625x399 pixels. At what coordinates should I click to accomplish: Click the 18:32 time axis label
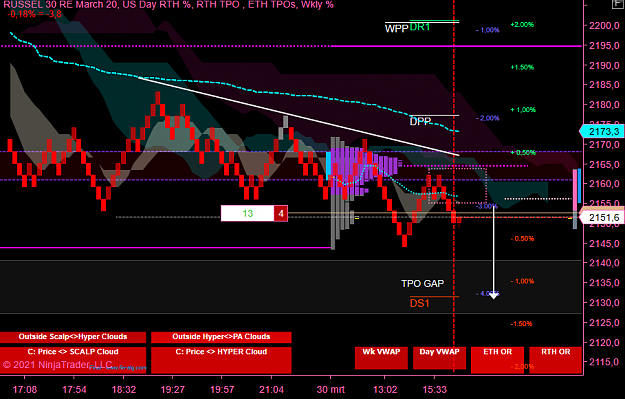pyautogui.click(x=124, y=389)
